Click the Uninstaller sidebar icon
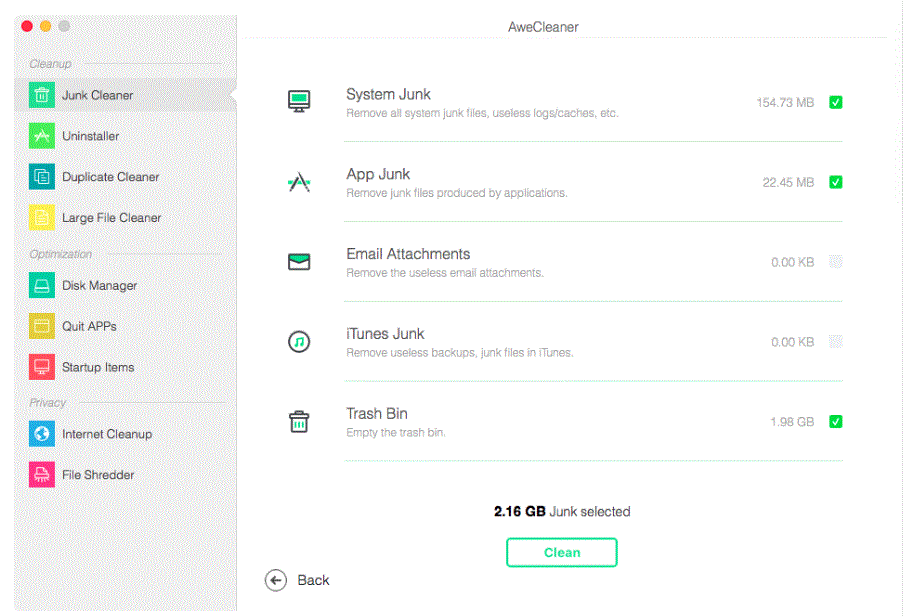The image size is (903, 616). [41, 136]
